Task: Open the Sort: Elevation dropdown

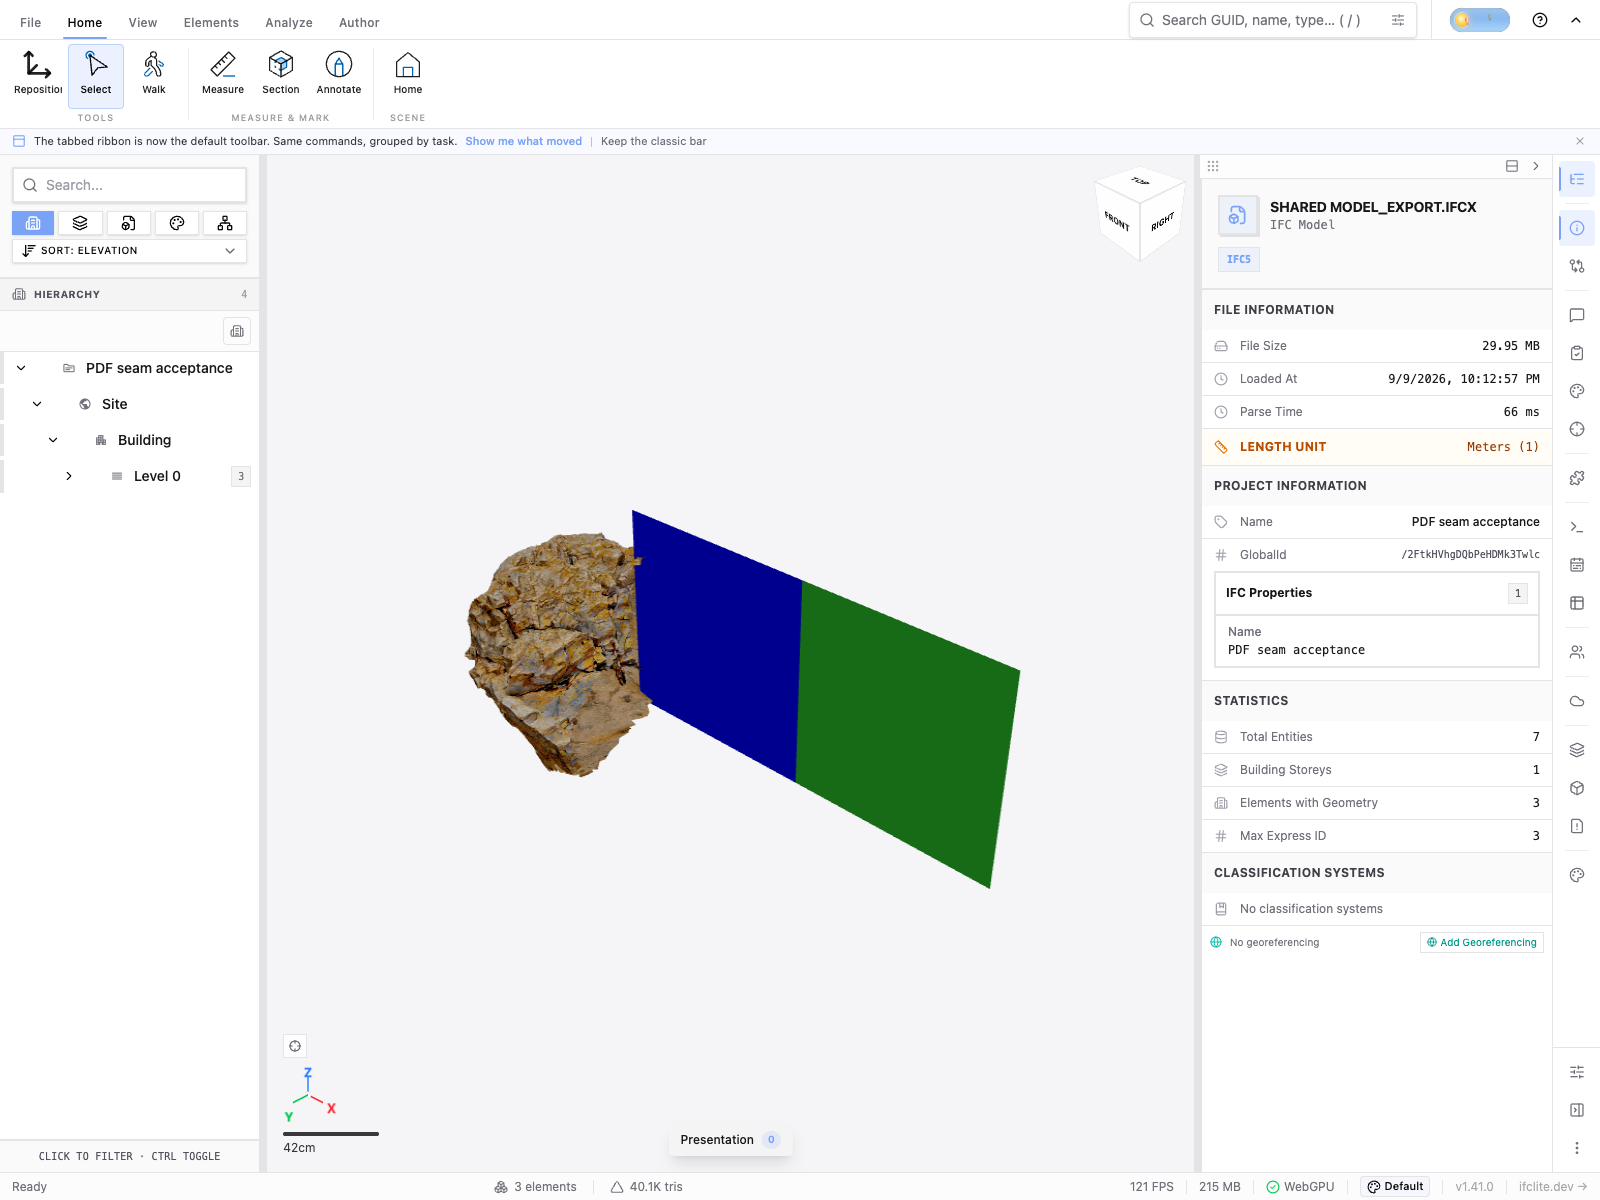Action: pyautogui.click(x=129, y=251)
